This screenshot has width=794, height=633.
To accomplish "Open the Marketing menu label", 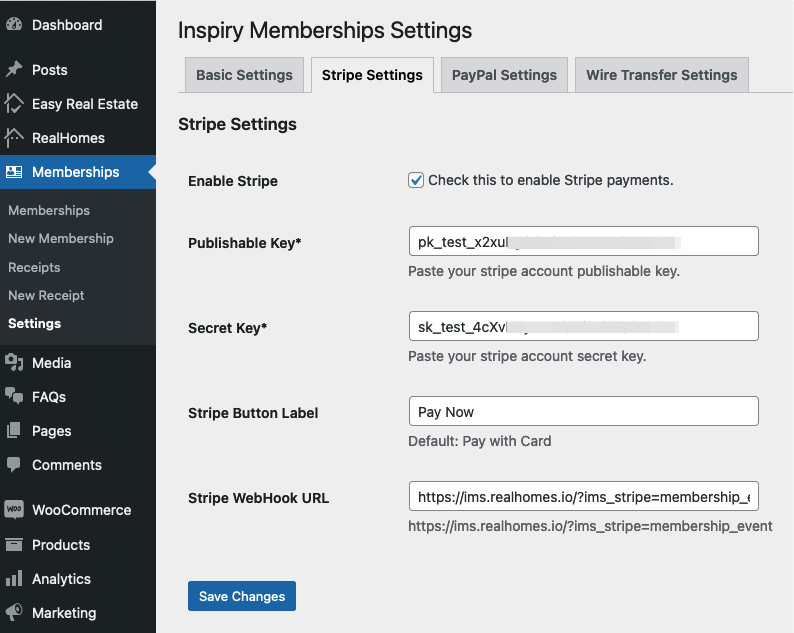I will point(64,613).
